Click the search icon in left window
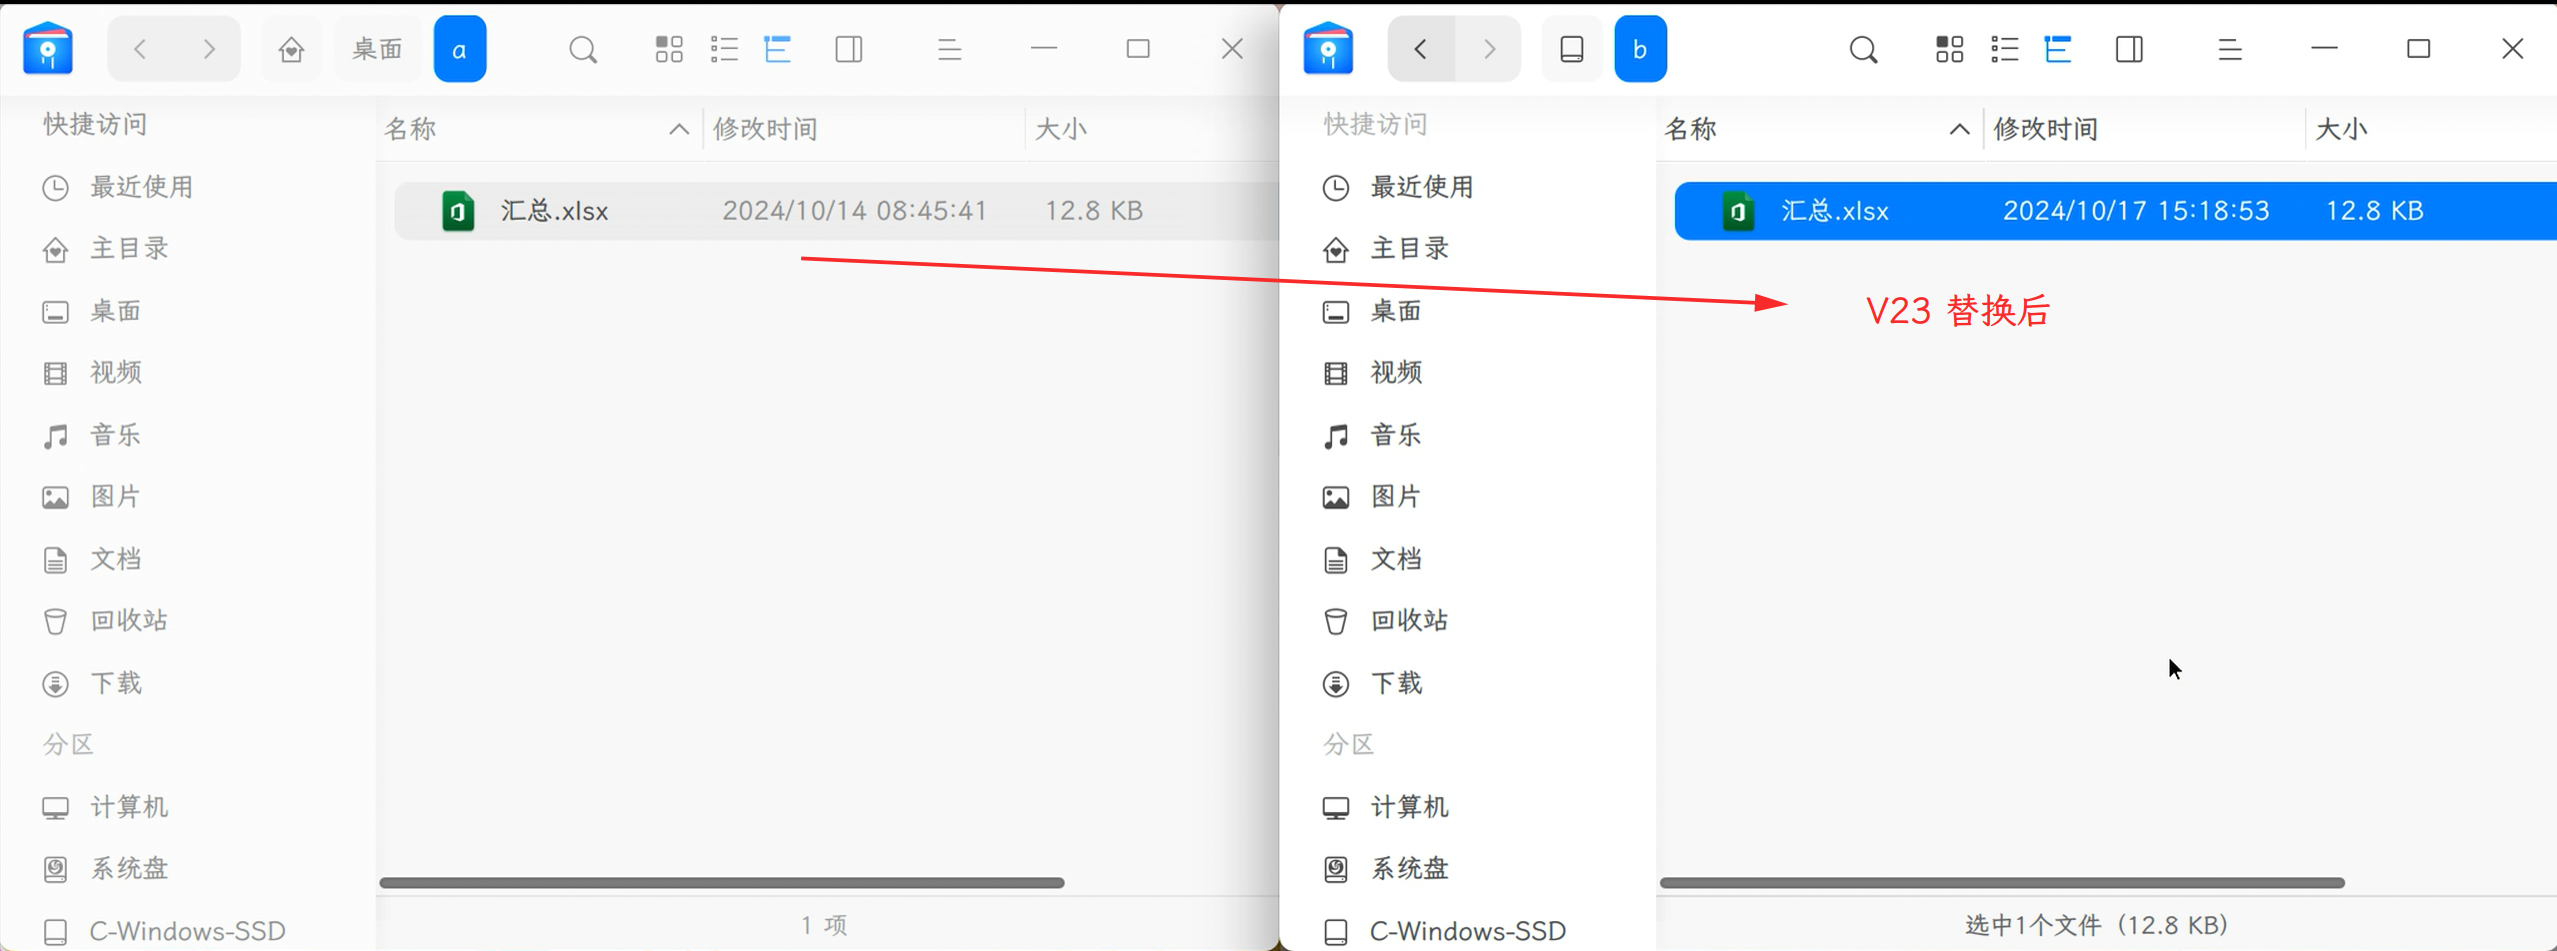The image size is (2557, 951). click(583, 49)
